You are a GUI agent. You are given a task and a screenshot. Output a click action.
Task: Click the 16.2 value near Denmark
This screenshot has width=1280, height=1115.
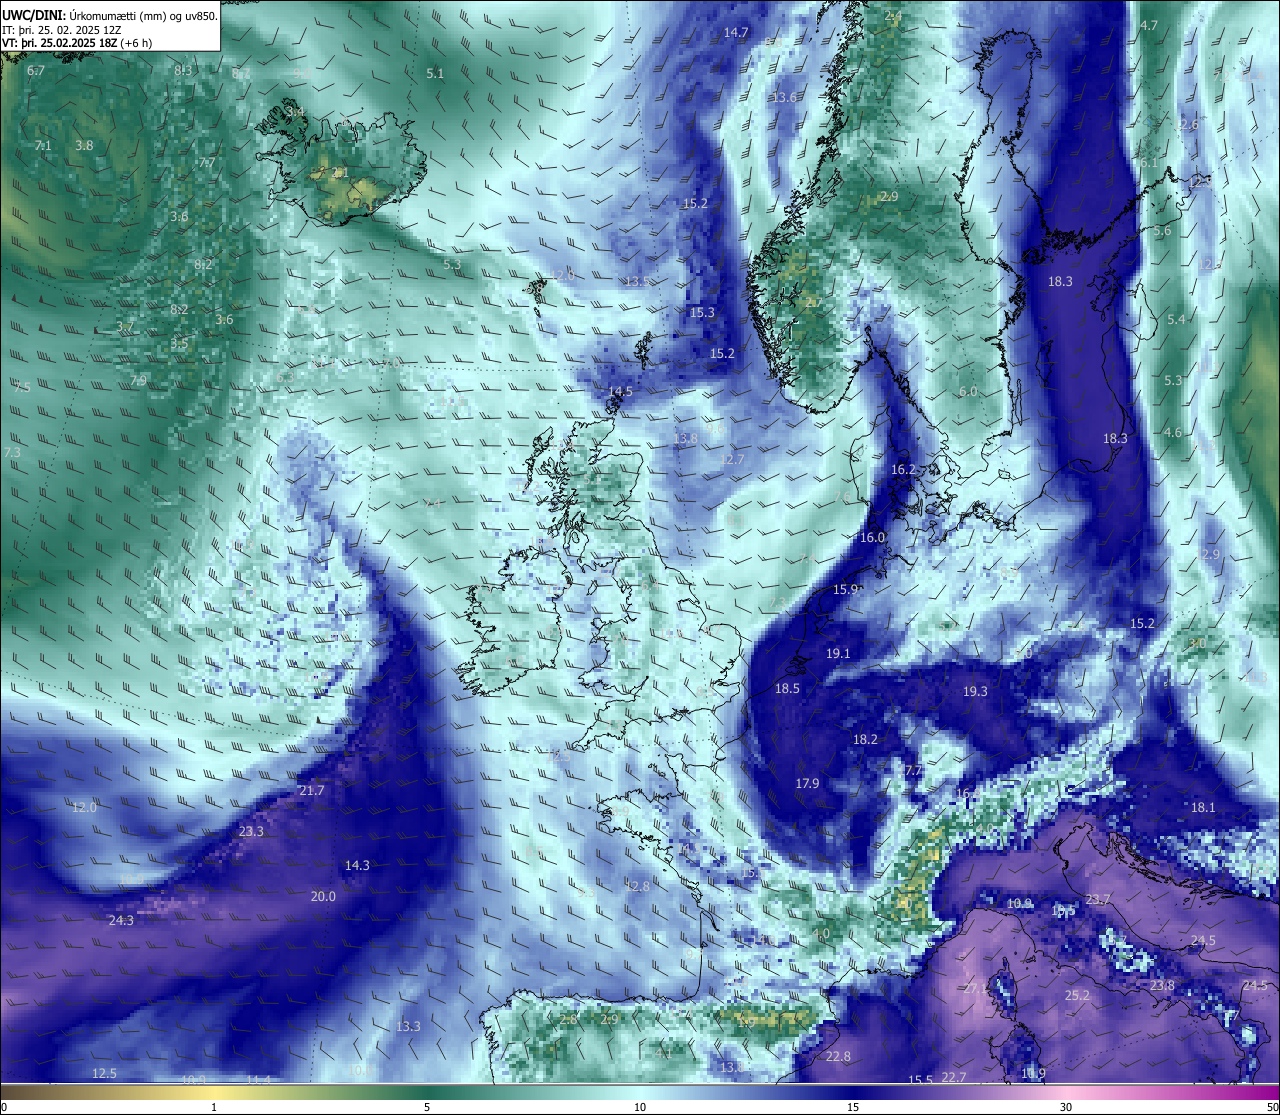click(903, 469)
